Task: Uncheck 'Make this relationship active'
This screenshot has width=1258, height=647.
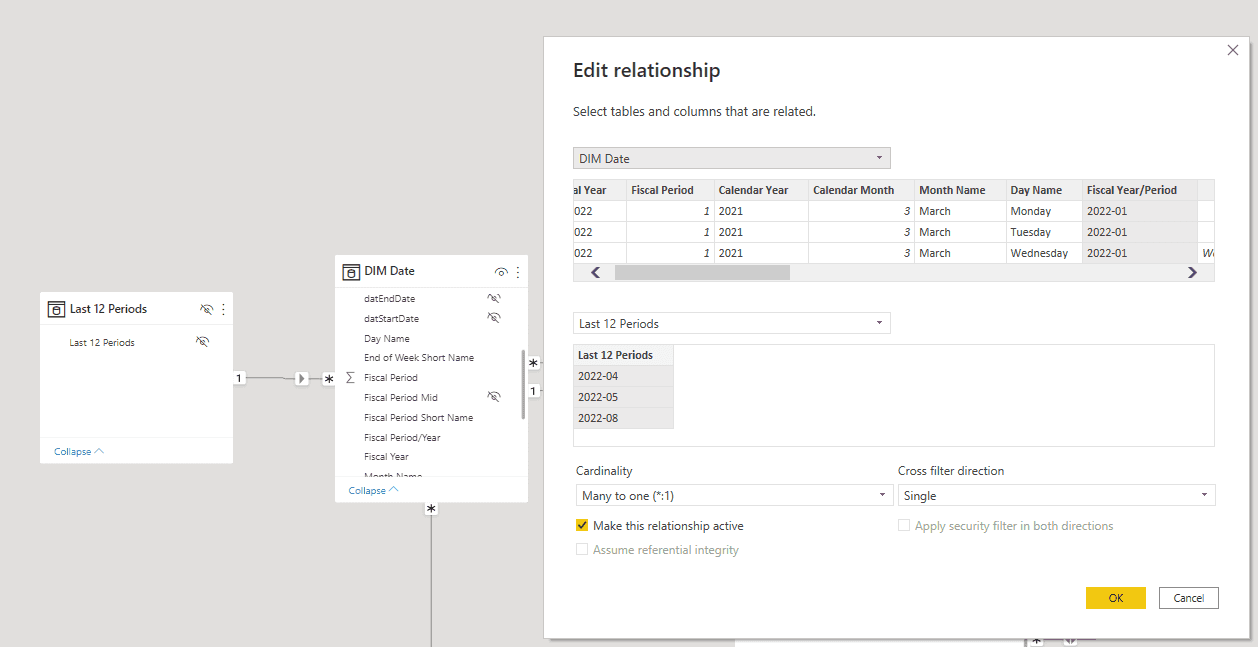Action: pyautogui.click(x=581, y=525)
